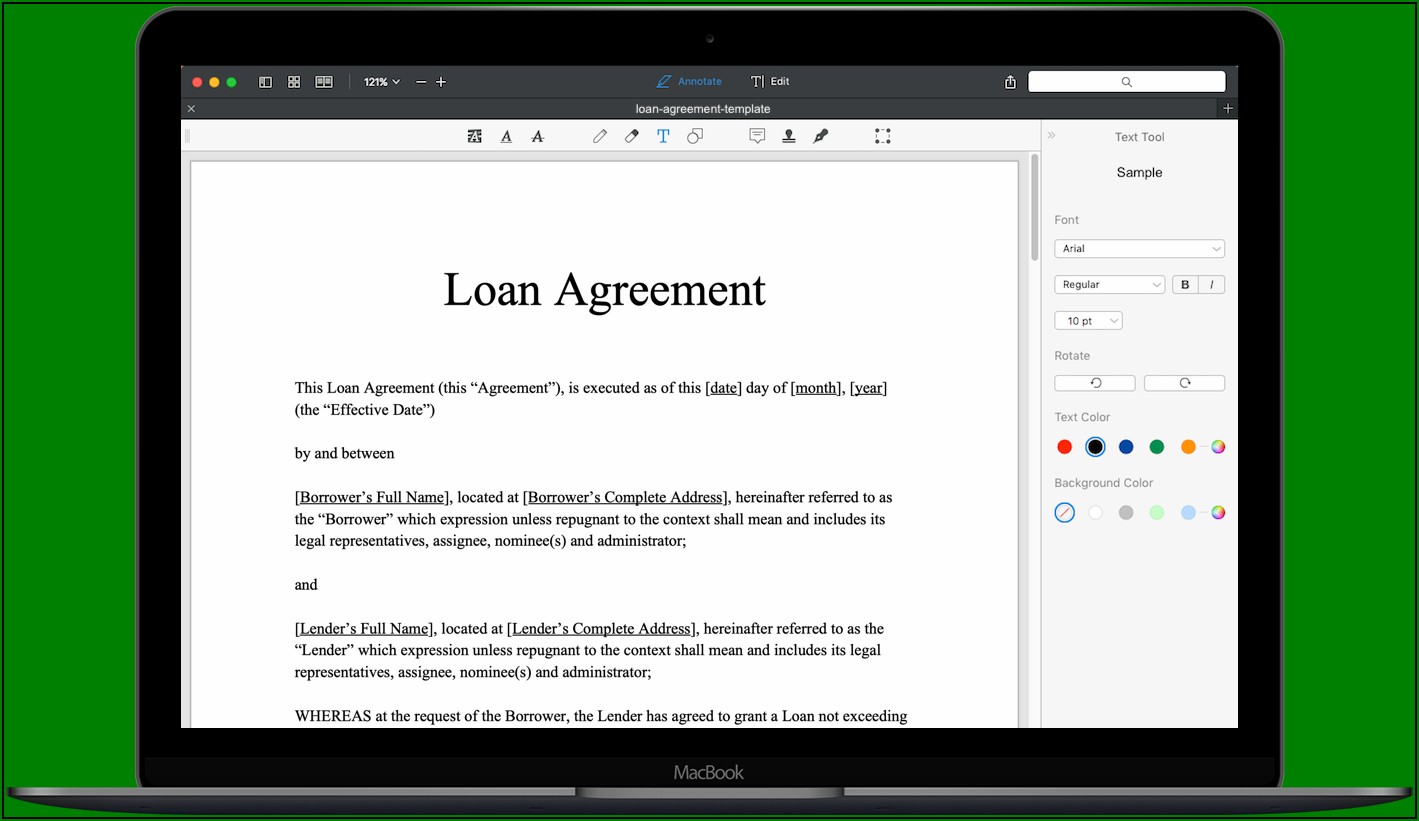
Task: Switch to Annotate mode
Action: point(689,82)
